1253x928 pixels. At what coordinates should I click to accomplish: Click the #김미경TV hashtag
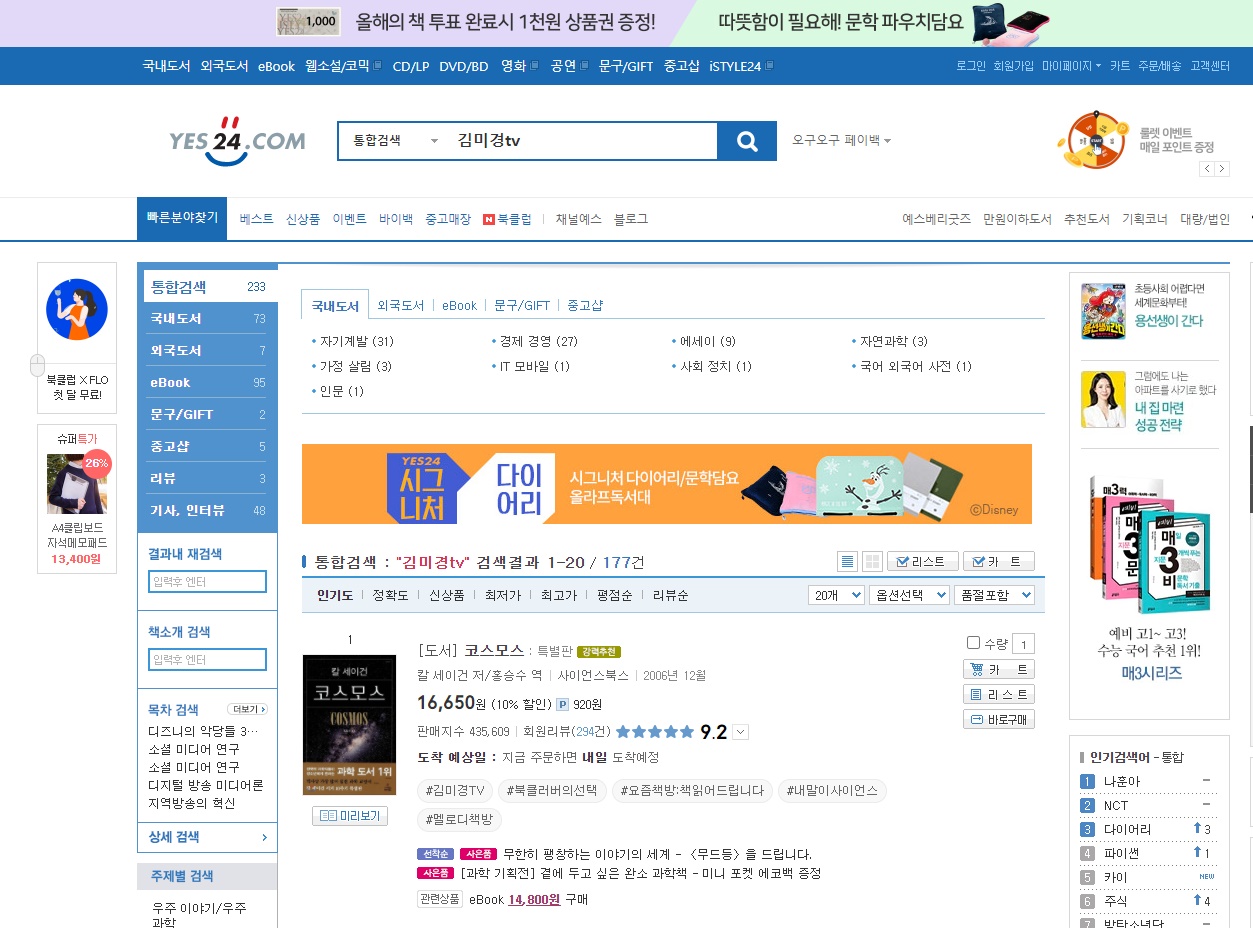pos(454,791)
